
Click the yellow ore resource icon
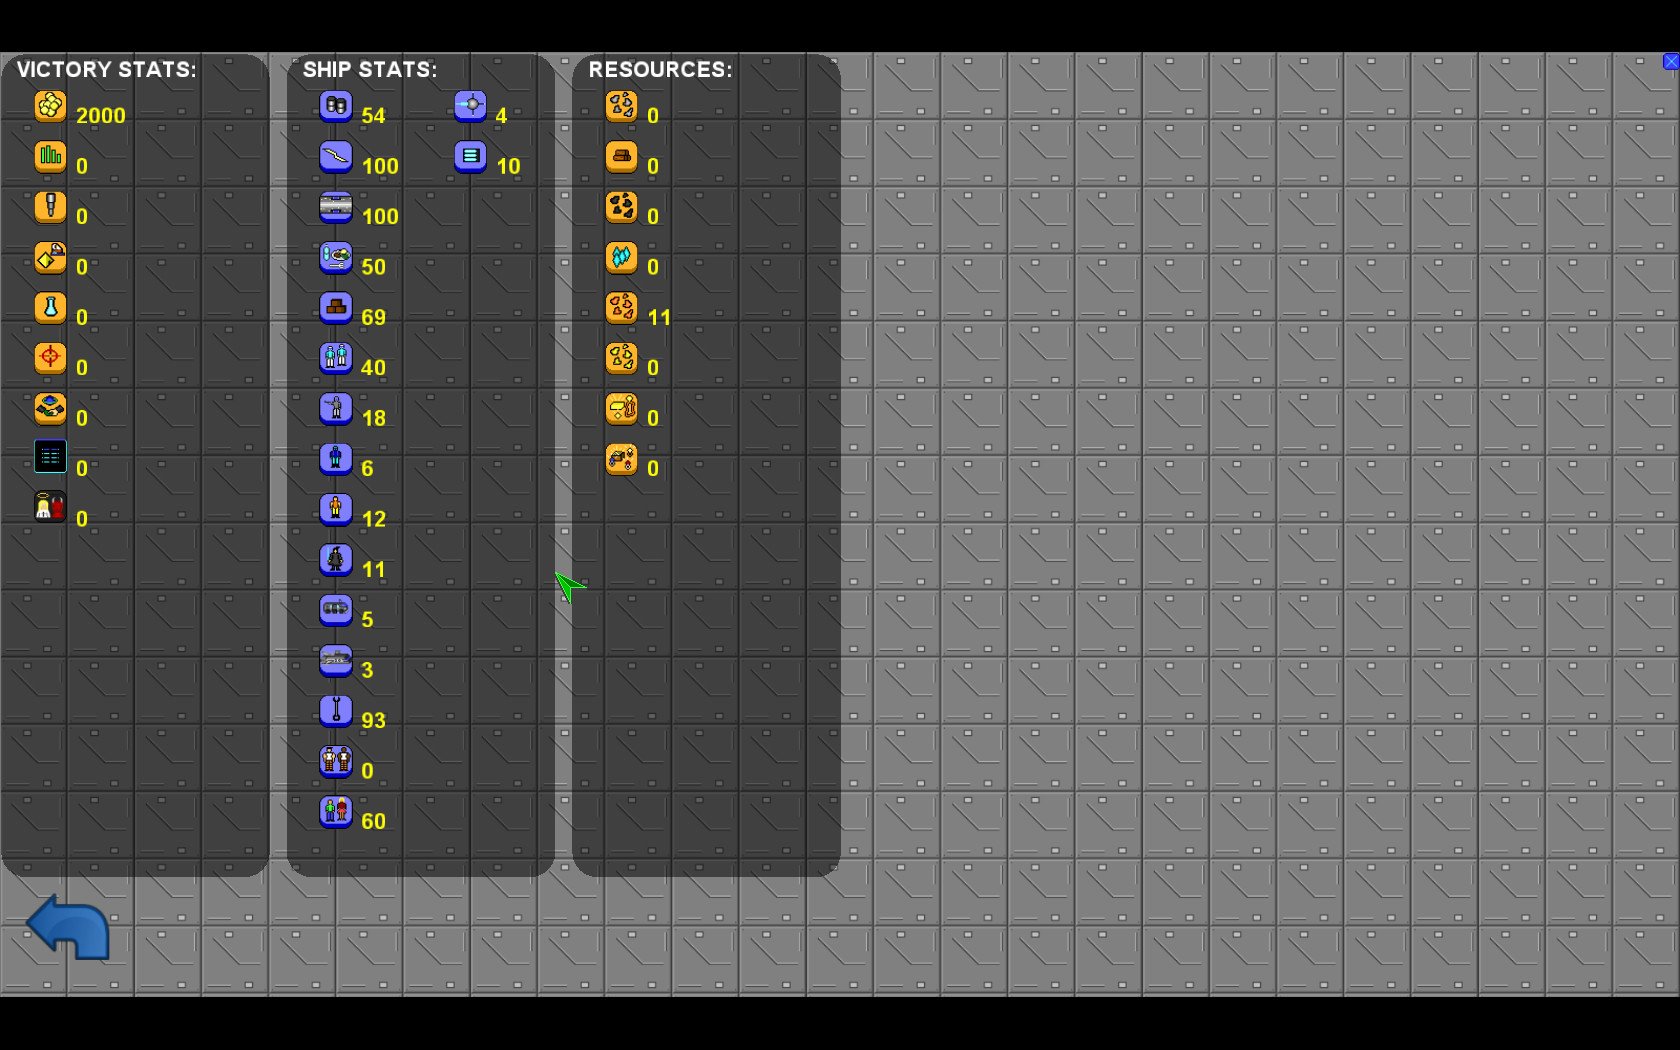point(621,358)
